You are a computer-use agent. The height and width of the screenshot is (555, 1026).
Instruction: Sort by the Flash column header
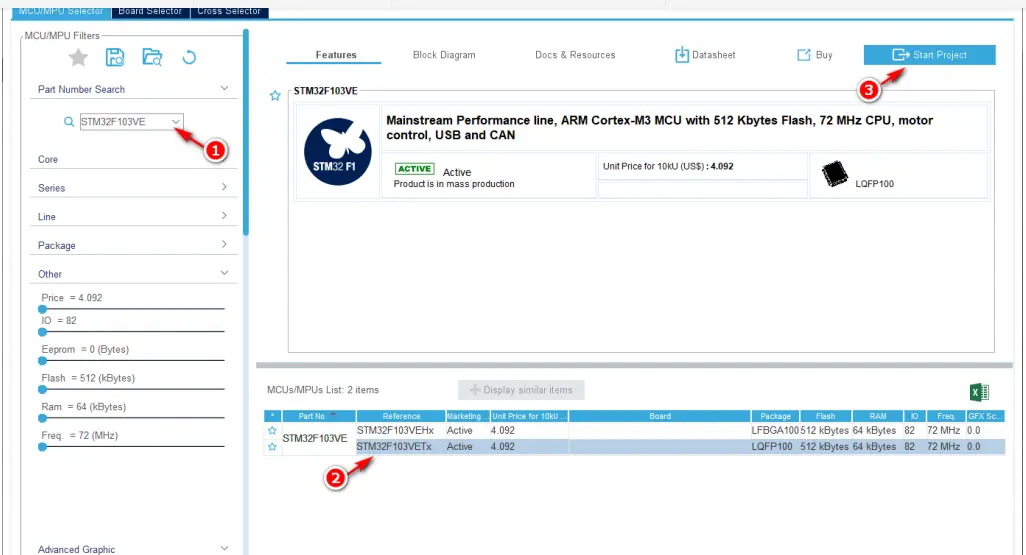[826, 416]
